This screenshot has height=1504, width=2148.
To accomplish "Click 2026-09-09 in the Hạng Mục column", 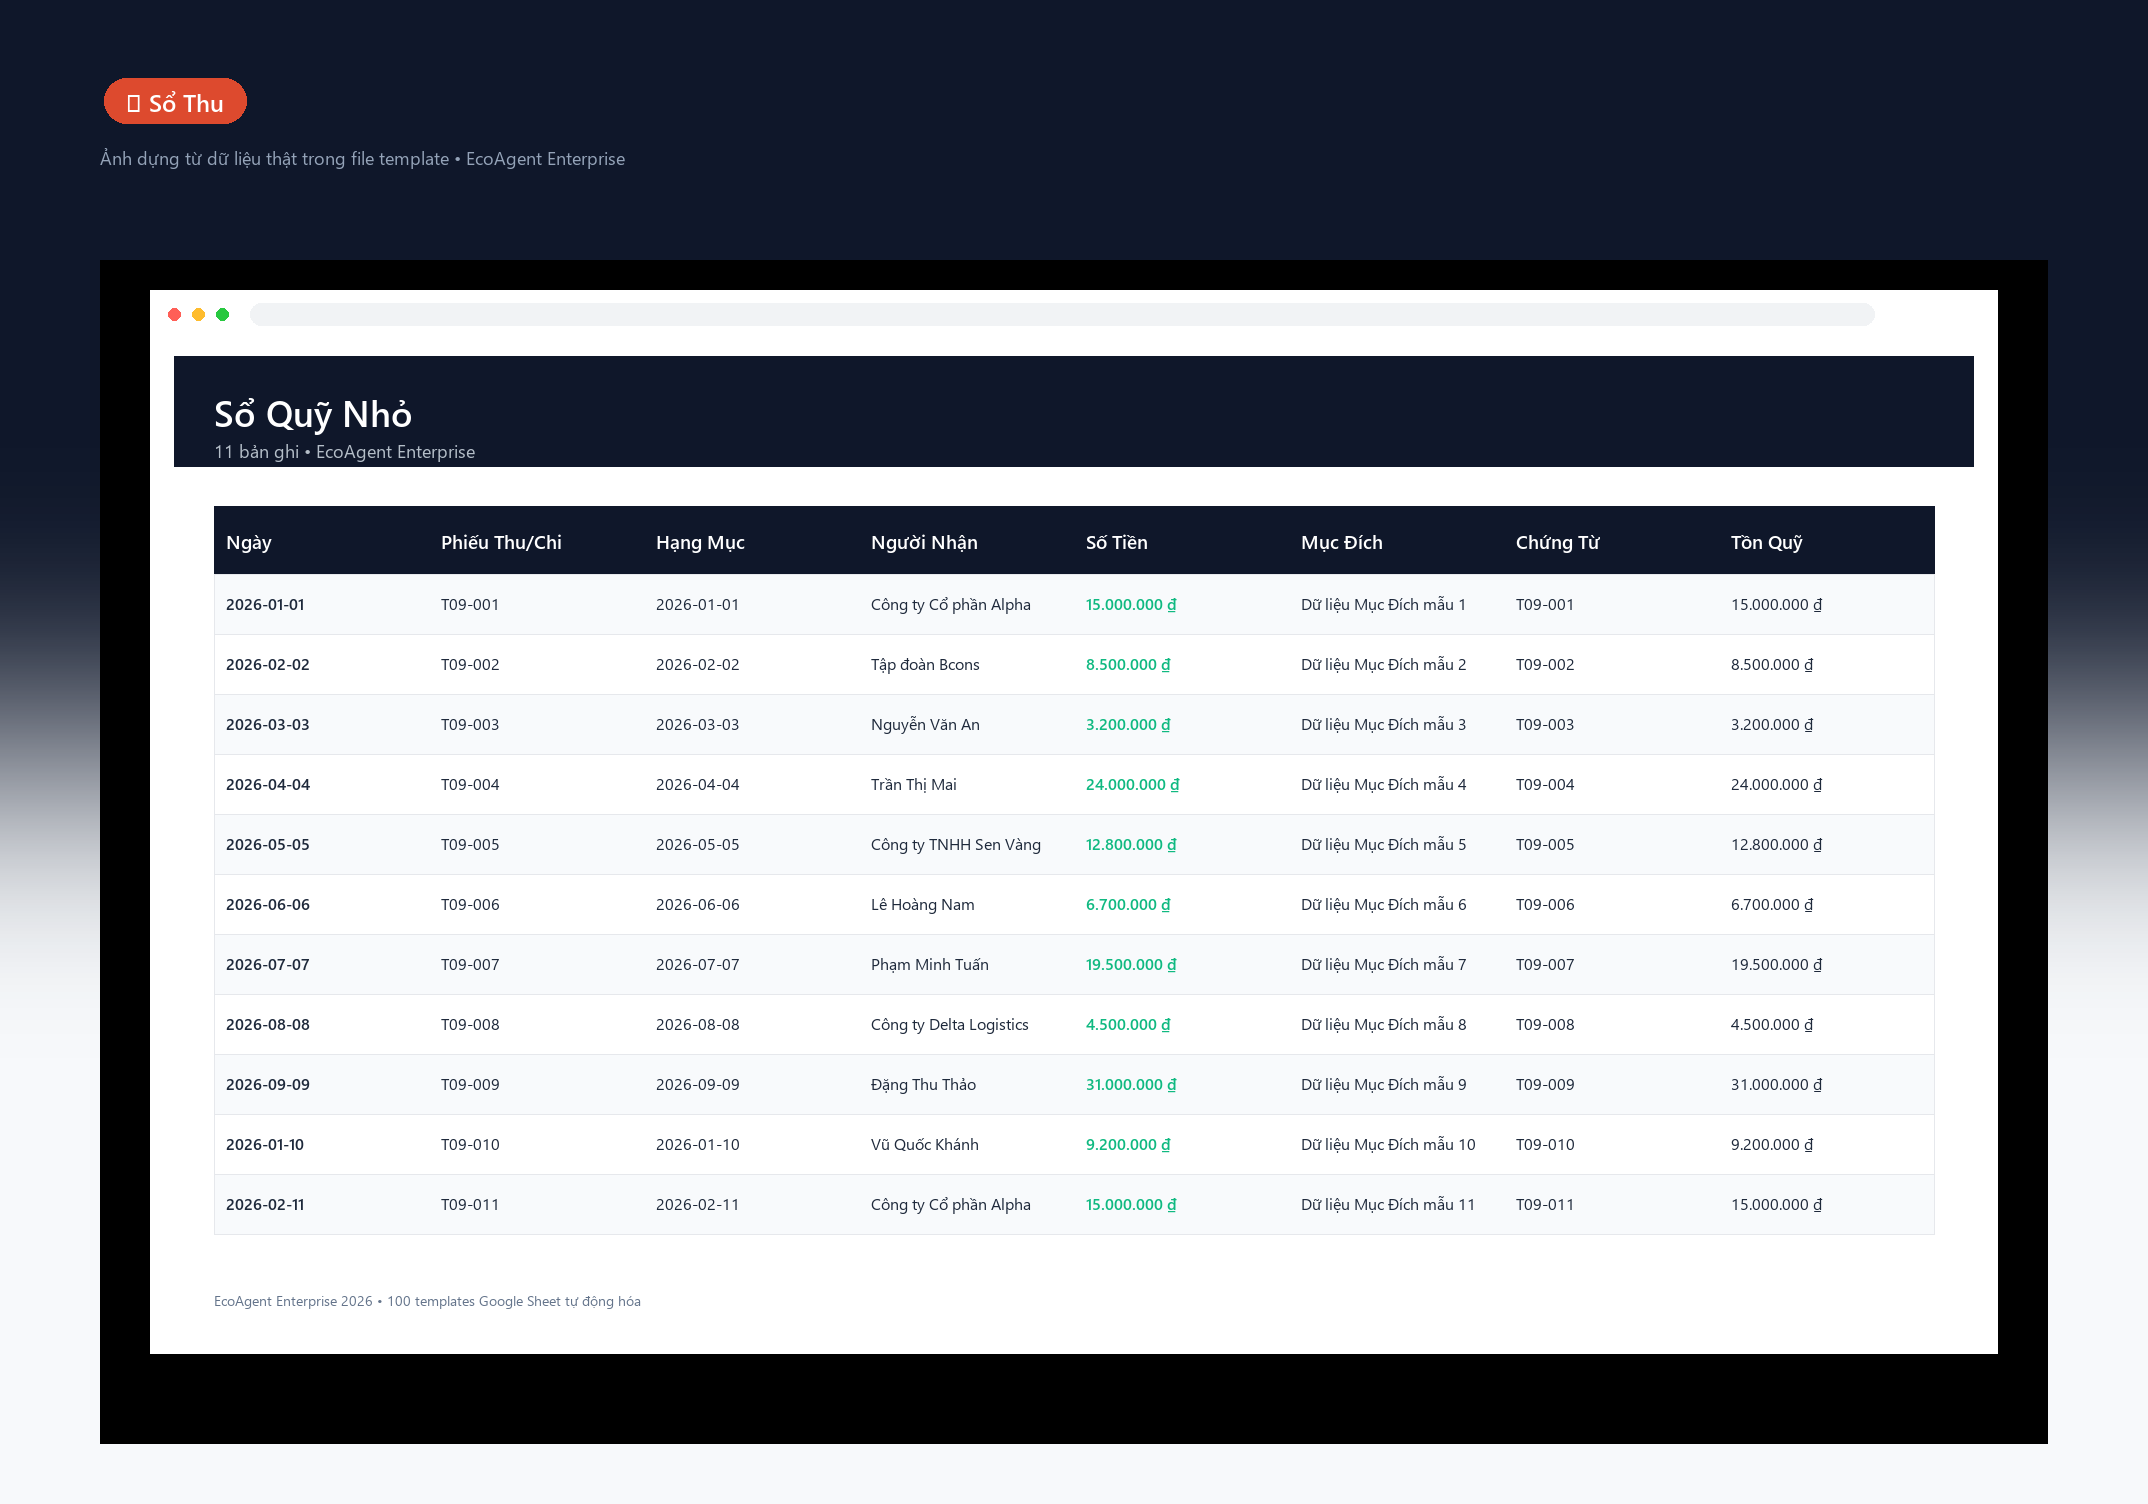I will click(x=698, y=1084).
